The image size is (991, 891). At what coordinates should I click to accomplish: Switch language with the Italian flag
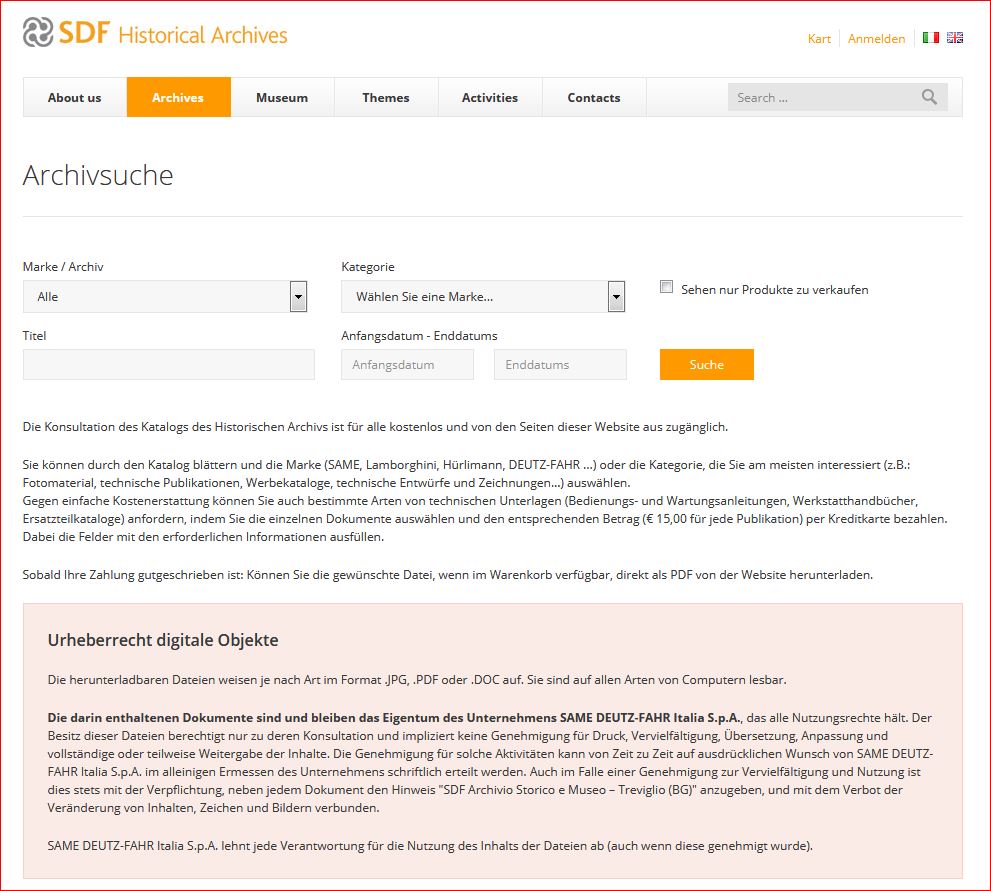[930, 38]
